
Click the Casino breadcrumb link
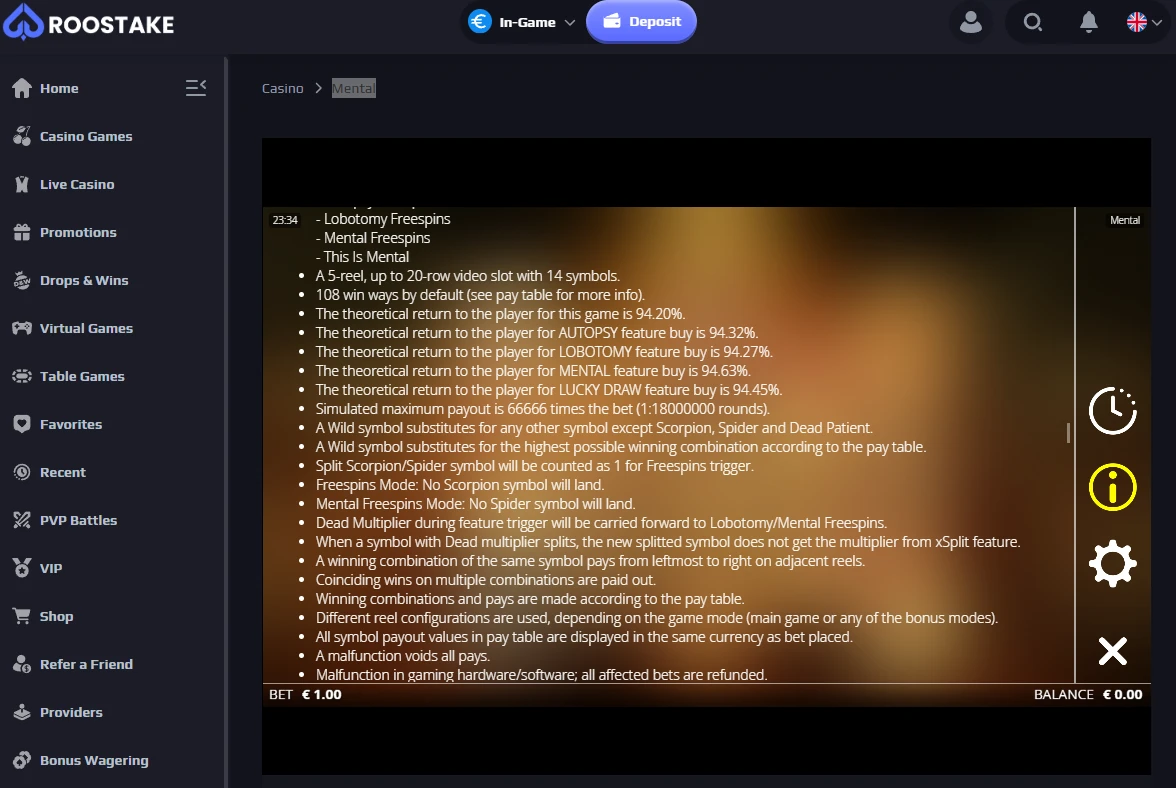pyautogui.click(x=283, y=88)
